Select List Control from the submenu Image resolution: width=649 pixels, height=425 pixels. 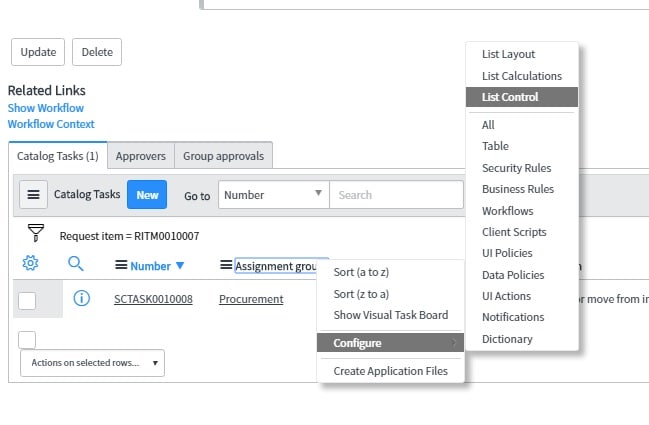(x=510, y=97)
